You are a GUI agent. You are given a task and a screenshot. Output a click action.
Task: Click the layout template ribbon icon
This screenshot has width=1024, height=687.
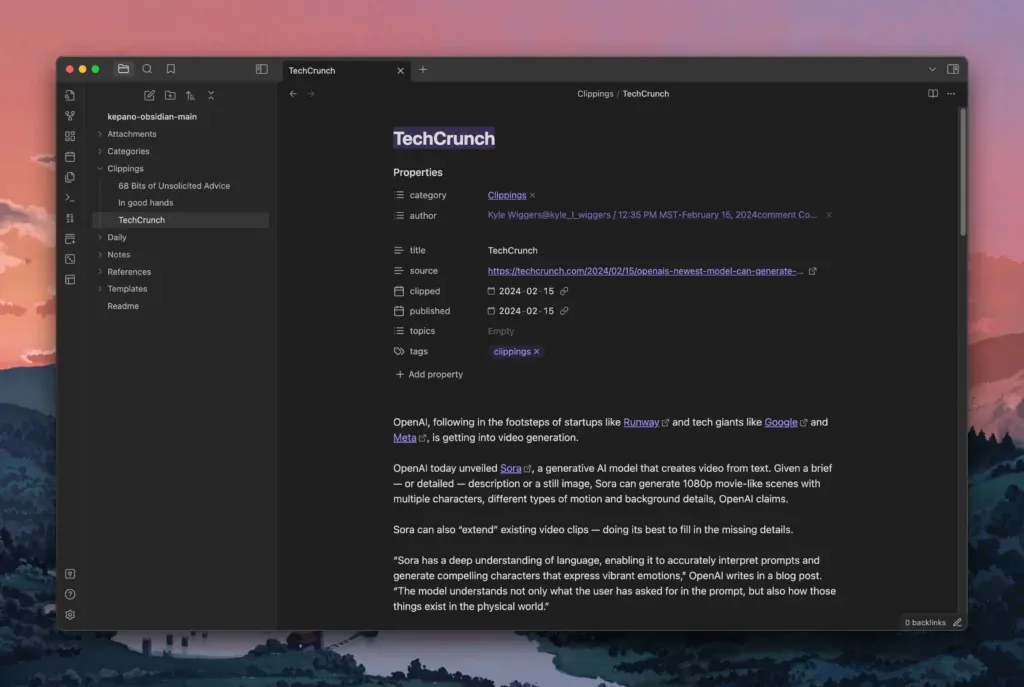(70, 280)
